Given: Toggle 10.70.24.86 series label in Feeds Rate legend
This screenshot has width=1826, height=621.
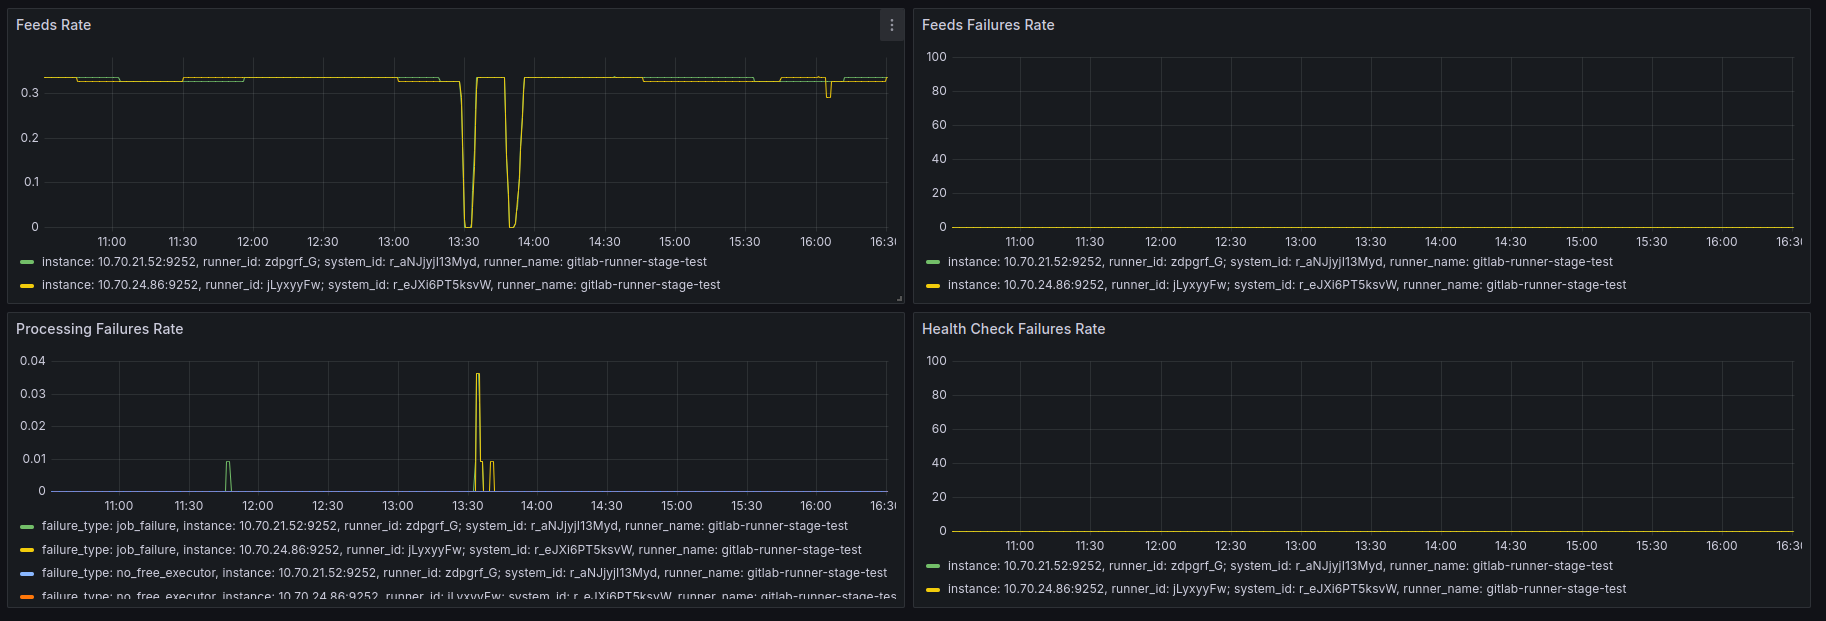Looking at the screenshot, I should [381, 285].
